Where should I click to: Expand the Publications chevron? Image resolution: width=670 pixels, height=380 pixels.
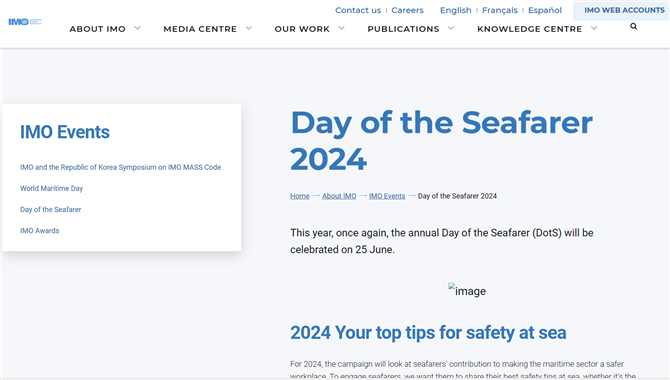(x=451, y=28)
